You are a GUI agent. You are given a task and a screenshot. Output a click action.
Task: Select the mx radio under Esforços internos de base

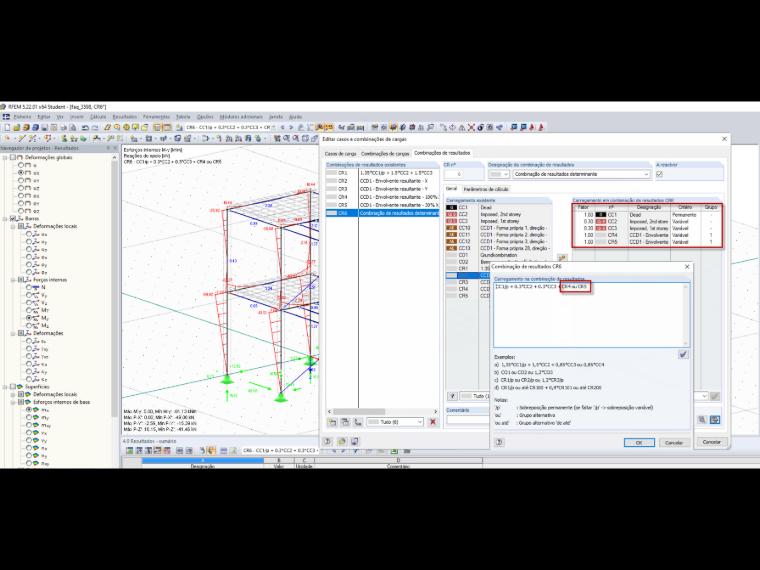tap(29, 410)
